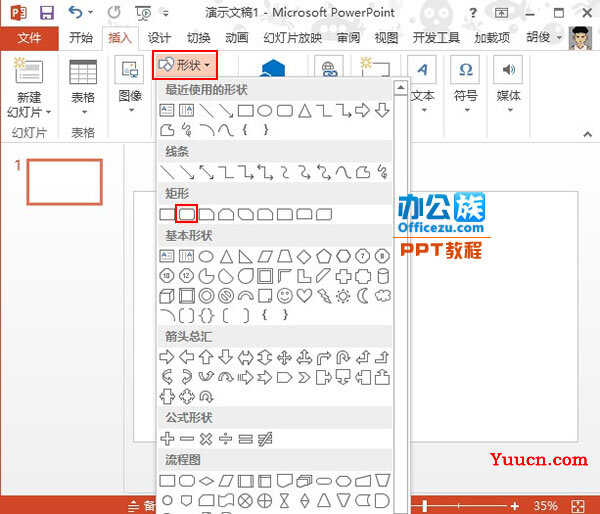This screenshot has height=514, width=600.
Task: Open the 开发工具 Developer tab
Action: coord(436,38)
